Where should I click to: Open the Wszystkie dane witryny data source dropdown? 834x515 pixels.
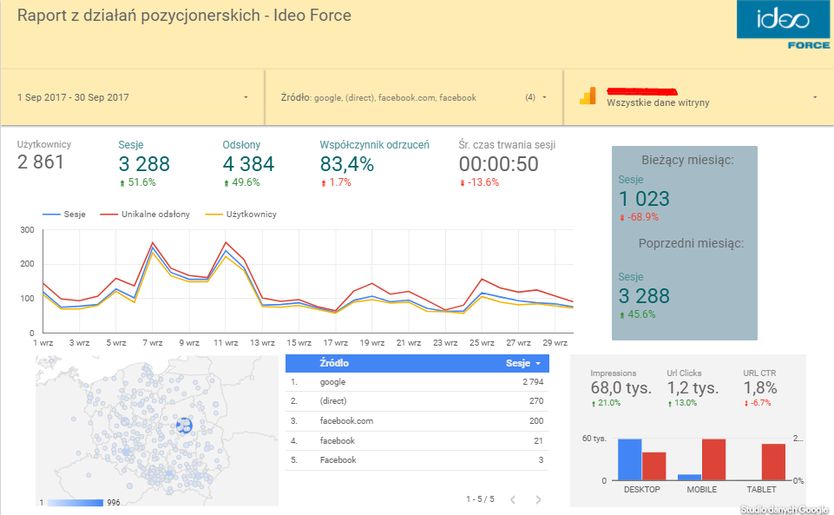[814, 97]
